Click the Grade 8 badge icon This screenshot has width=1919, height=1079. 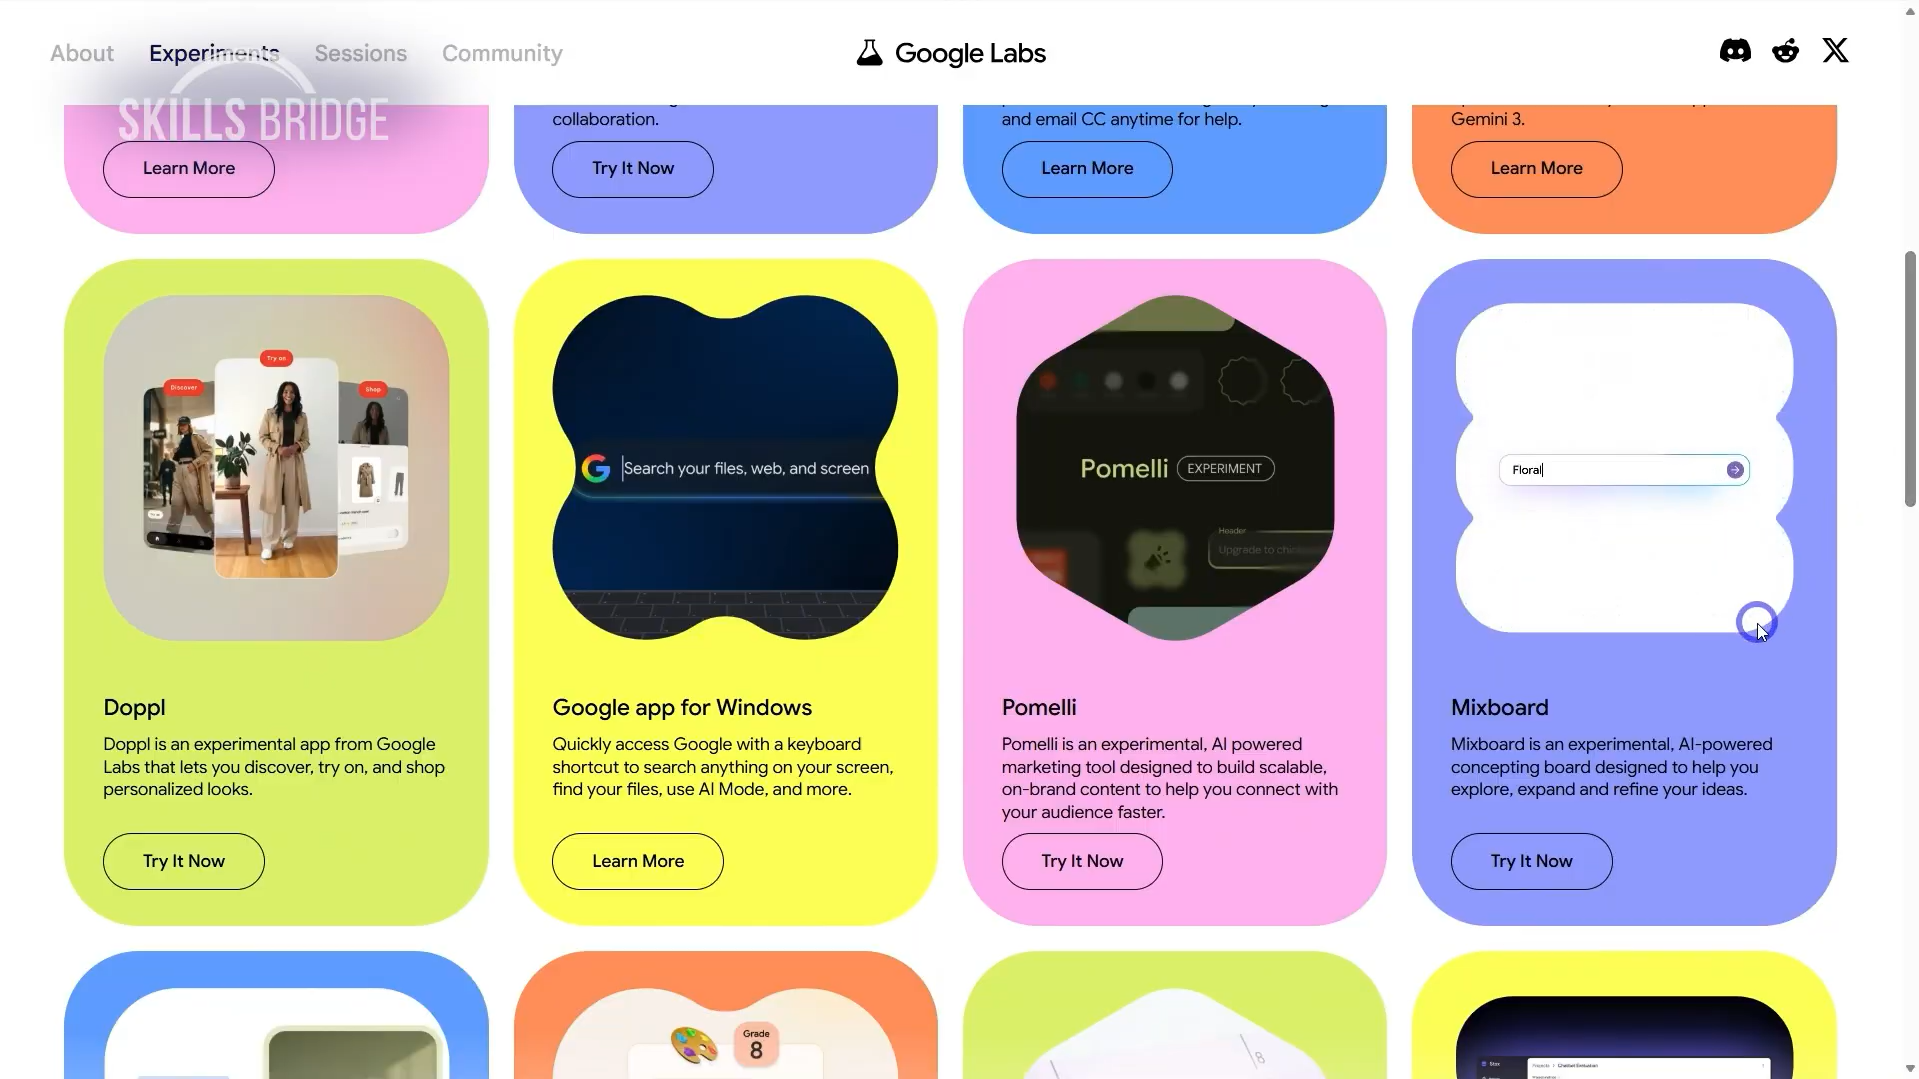click(x=756, y=1045)
